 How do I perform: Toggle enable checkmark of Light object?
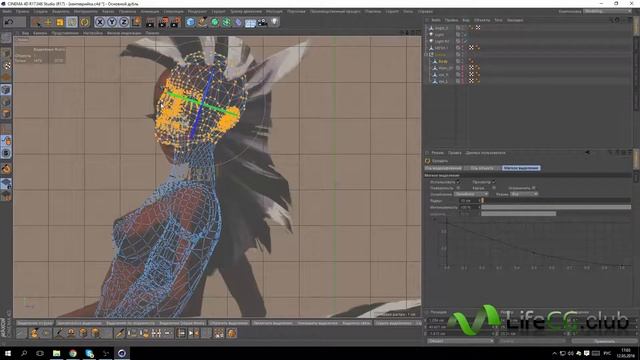pyautogui.click(x=465, y=35)
